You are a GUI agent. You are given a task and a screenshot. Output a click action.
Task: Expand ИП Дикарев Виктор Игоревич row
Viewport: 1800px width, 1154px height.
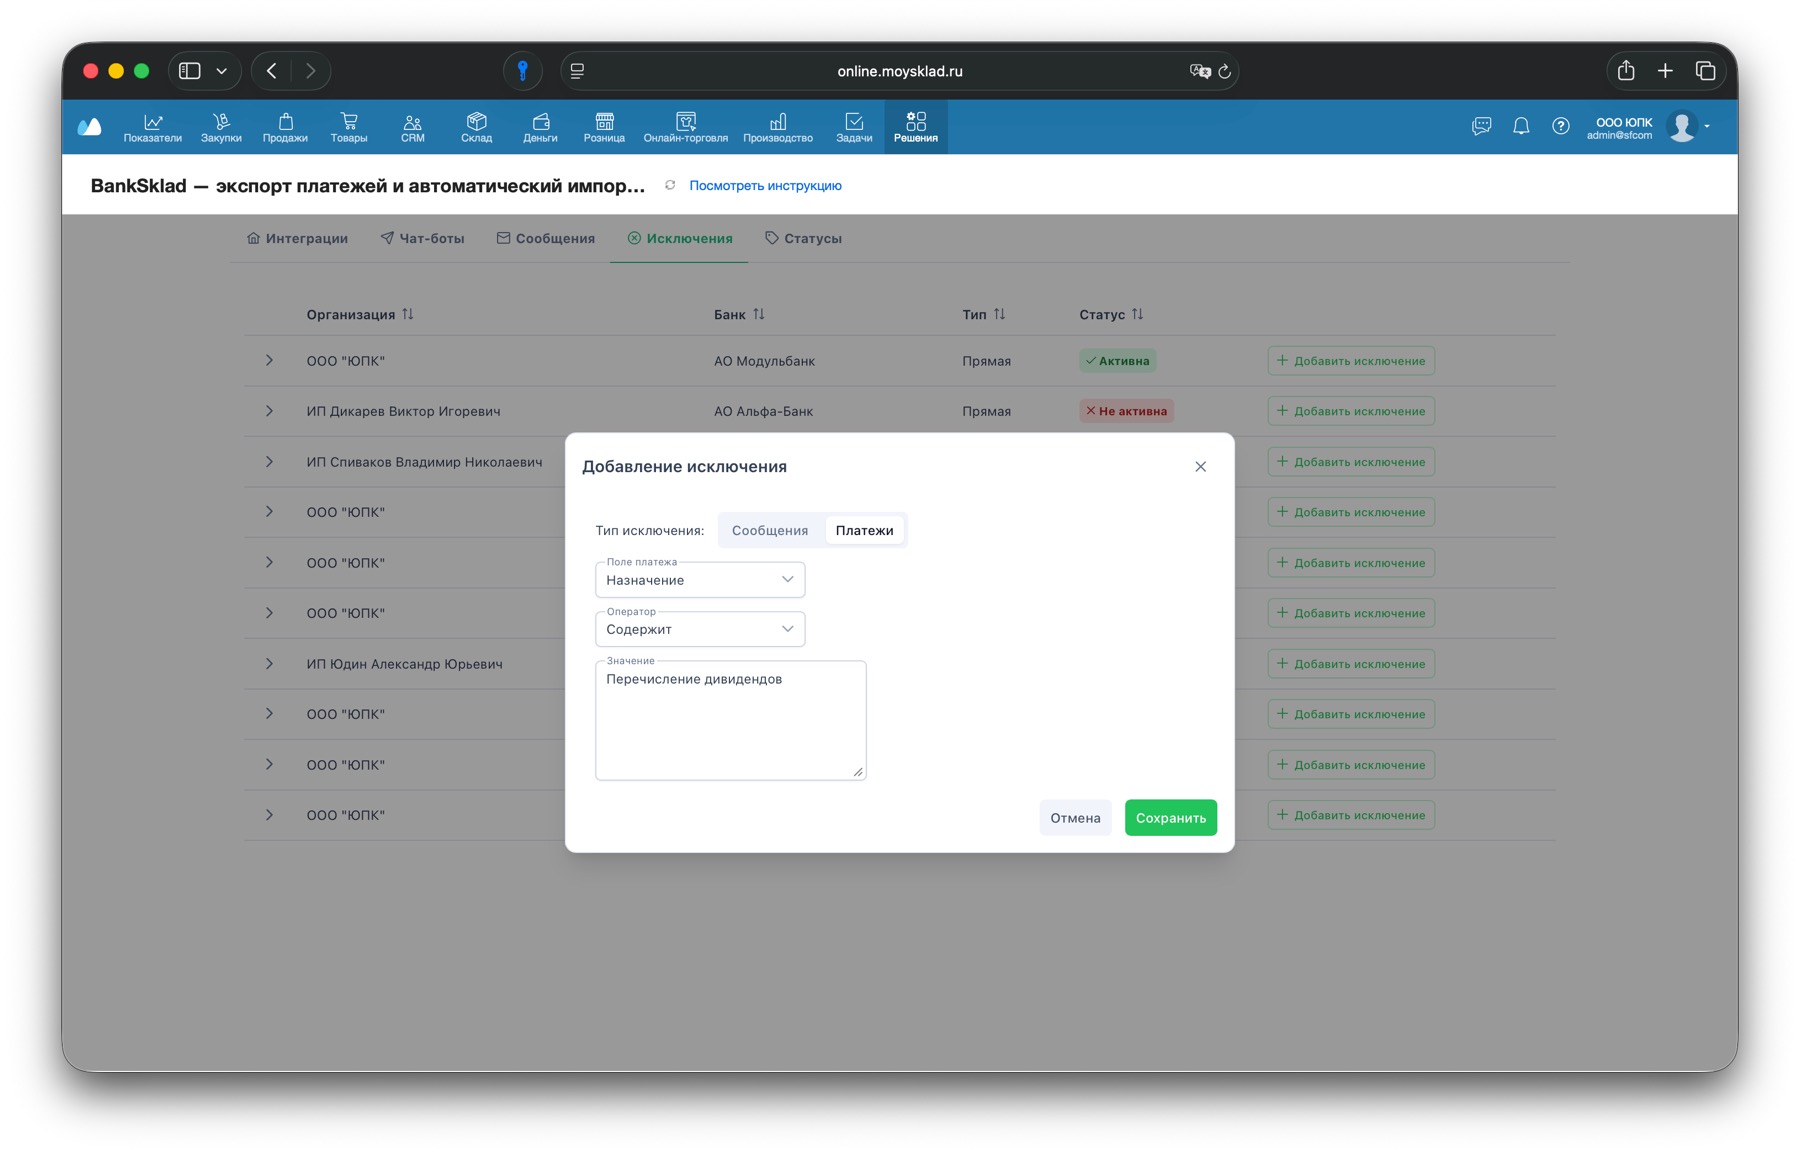(x=269, y=411)
